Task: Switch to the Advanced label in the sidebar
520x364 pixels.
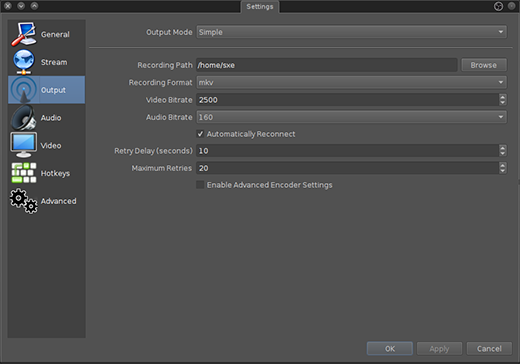Action: 59,201
